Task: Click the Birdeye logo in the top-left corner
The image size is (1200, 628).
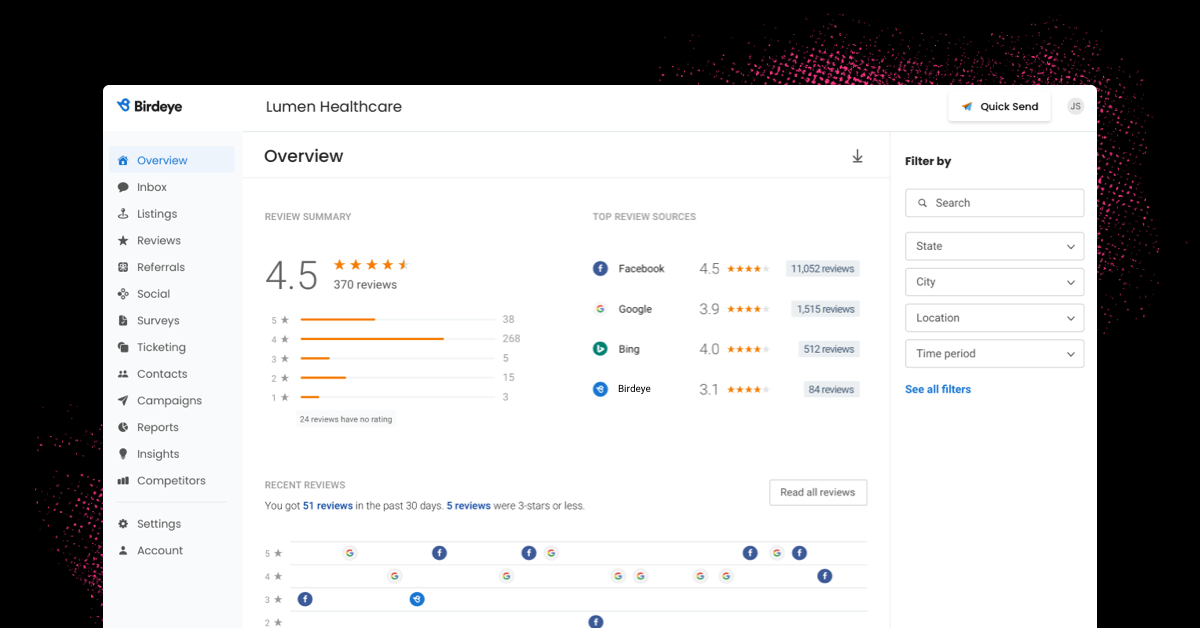Action: tap(148, 105)
